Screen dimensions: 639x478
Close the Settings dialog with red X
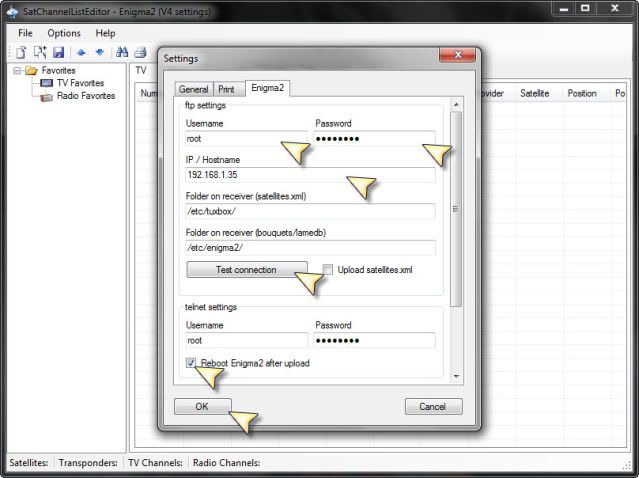pyautogui.click(x=457, y=55)
